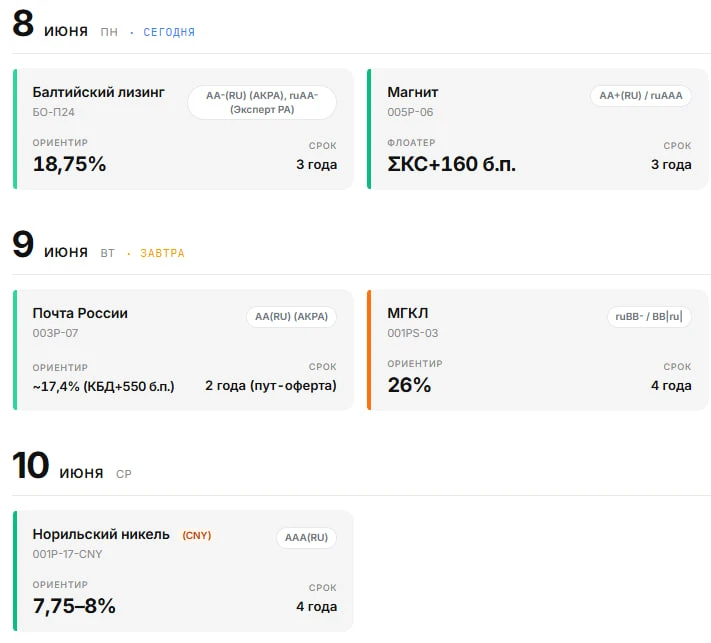Click the ~17,4% (КБД+550 б.п.) value

tap(103, 386)
